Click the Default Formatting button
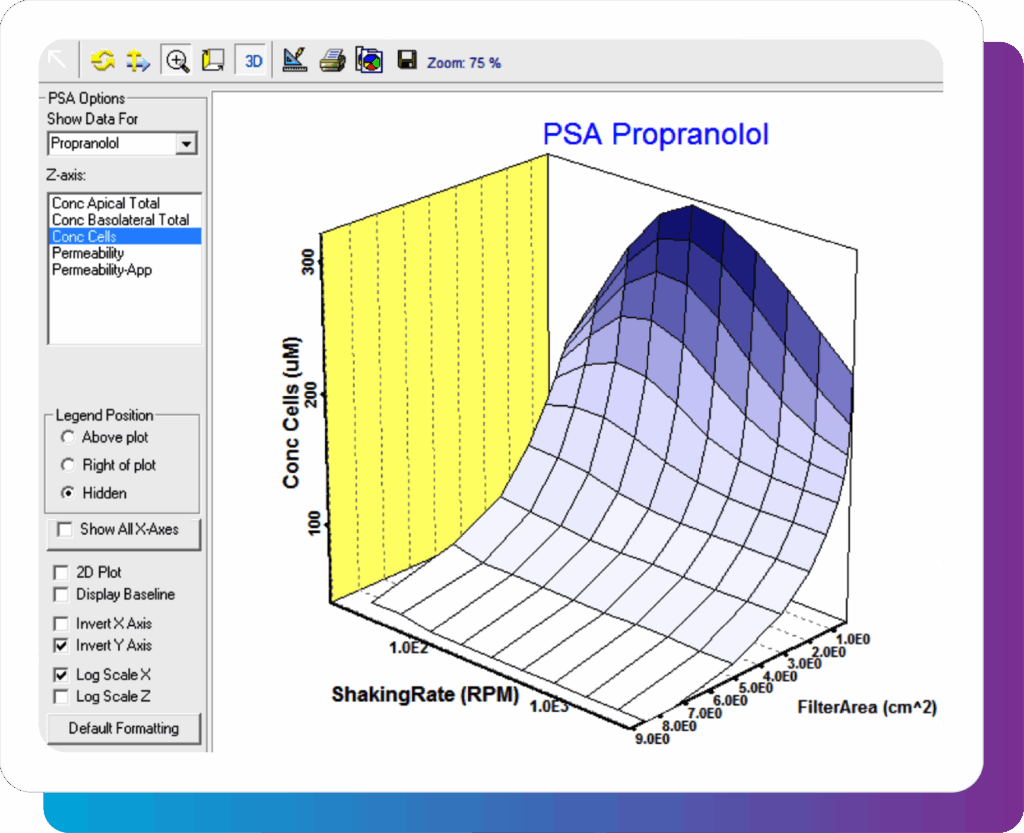The image size is (1024, 833). (123, 728)
